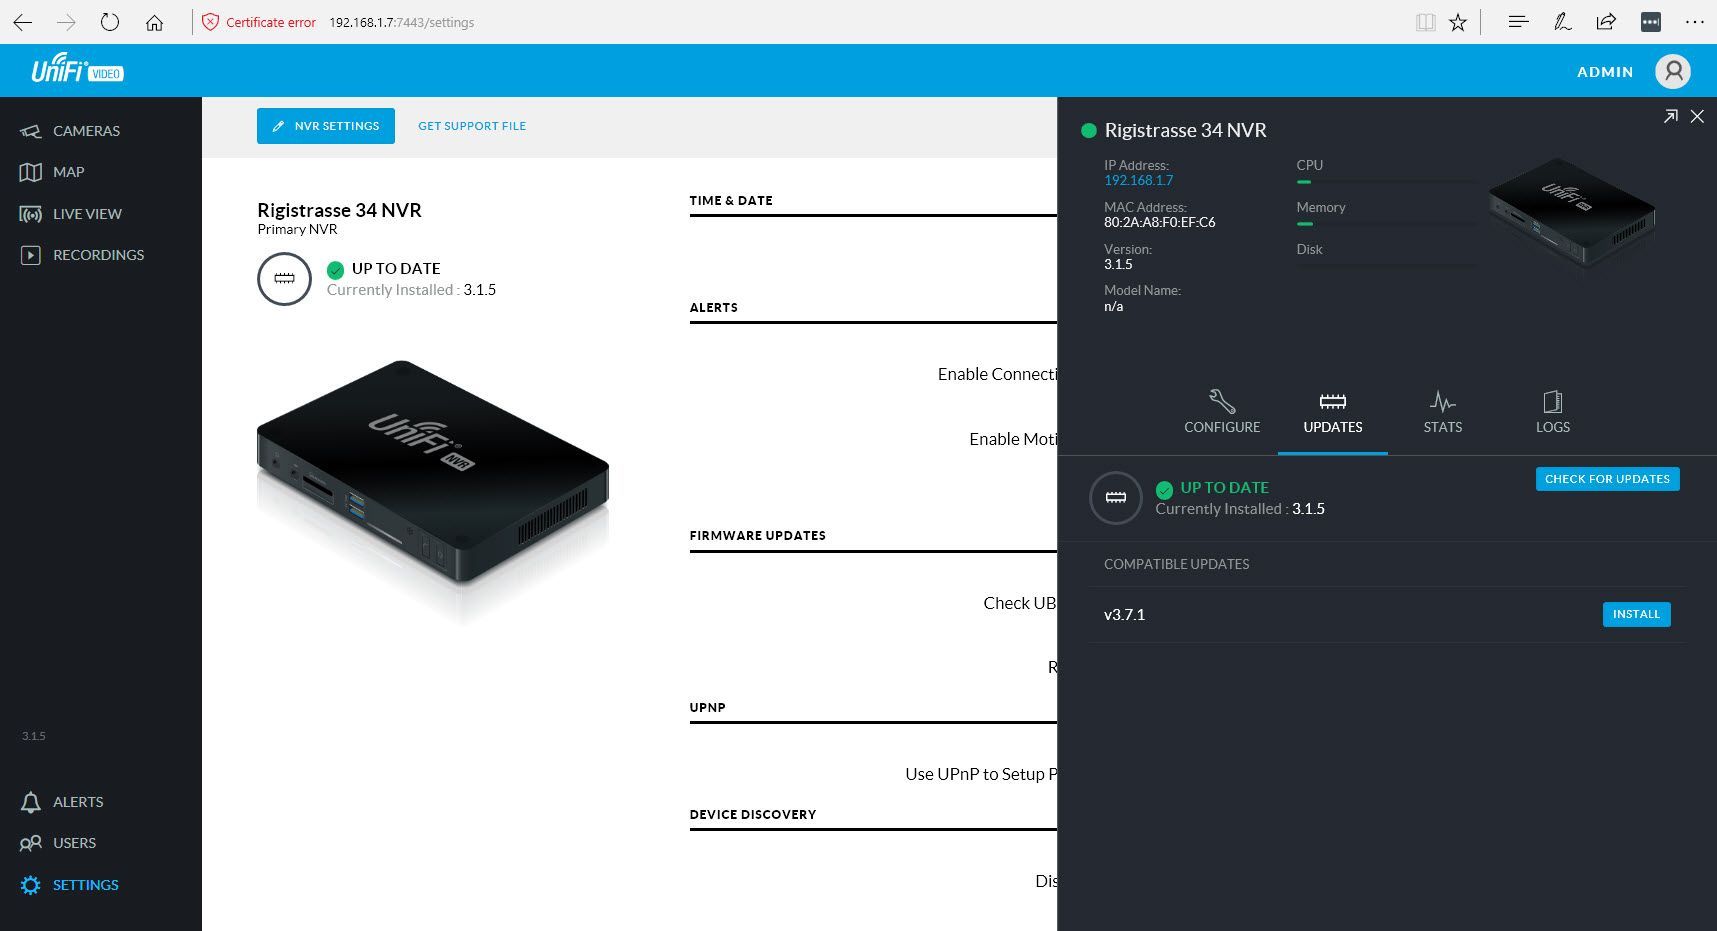The height and width of the screenshot is (931, 1717).
Task: Add page to favorites with star
Action: pos(1458,22)
